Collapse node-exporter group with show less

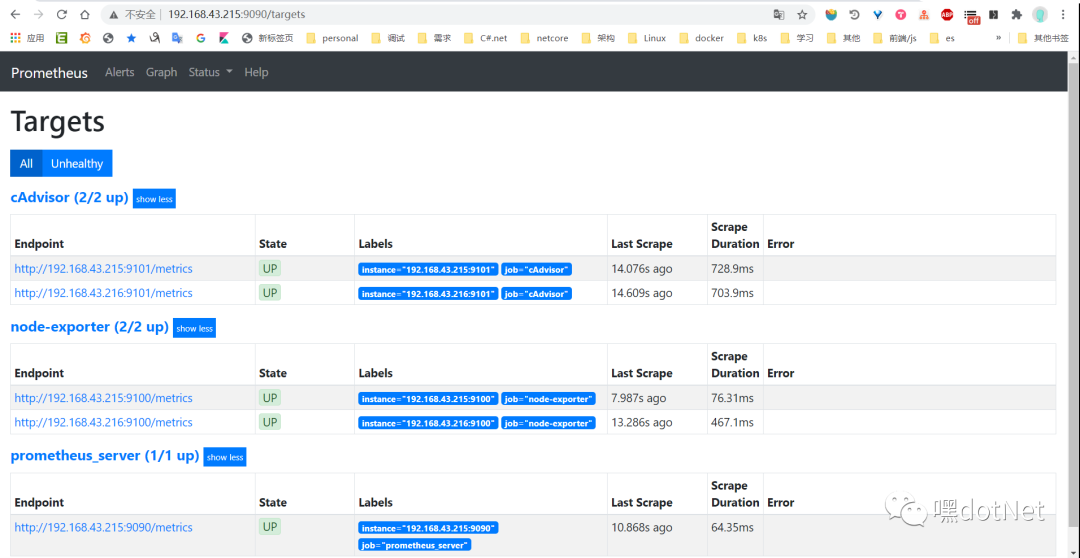pyautogui.click(x=194, y=328)
